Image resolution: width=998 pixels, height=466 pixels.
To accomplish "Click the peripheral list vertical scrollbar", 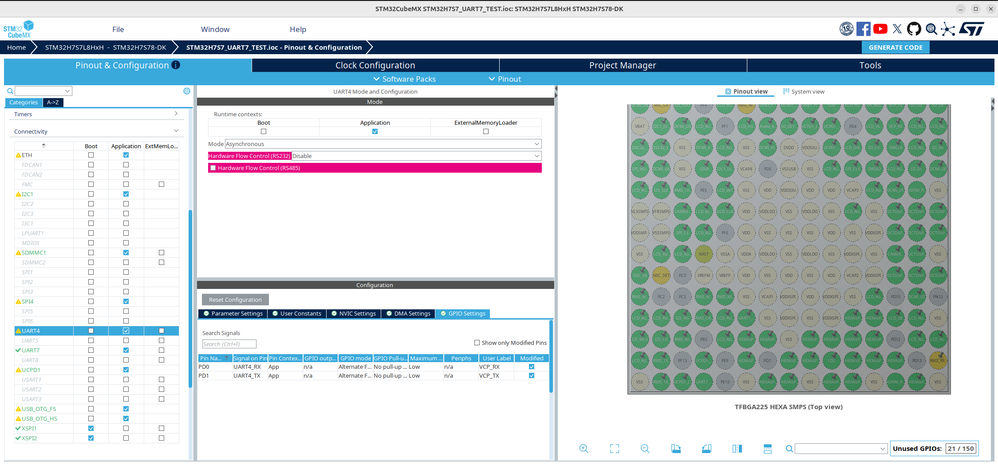I will pyautogui.click(x=190, y=299).
